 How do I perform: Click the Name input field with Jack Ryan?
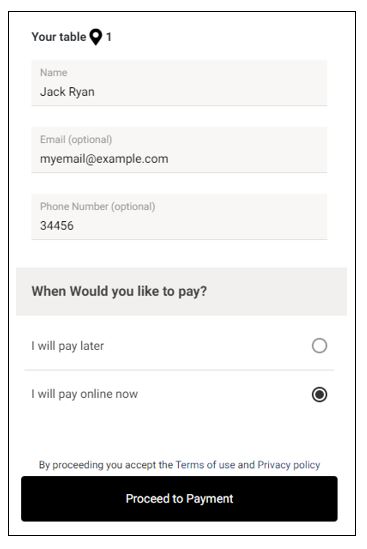coord(179,83)
